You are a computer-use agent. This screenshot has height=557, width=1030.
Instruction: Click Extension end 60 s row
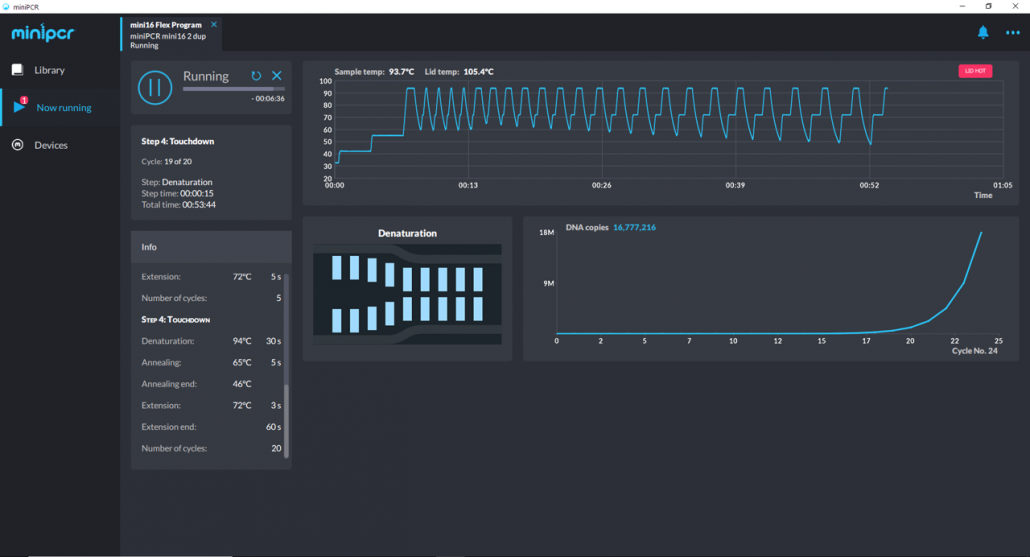coord(211,427)
